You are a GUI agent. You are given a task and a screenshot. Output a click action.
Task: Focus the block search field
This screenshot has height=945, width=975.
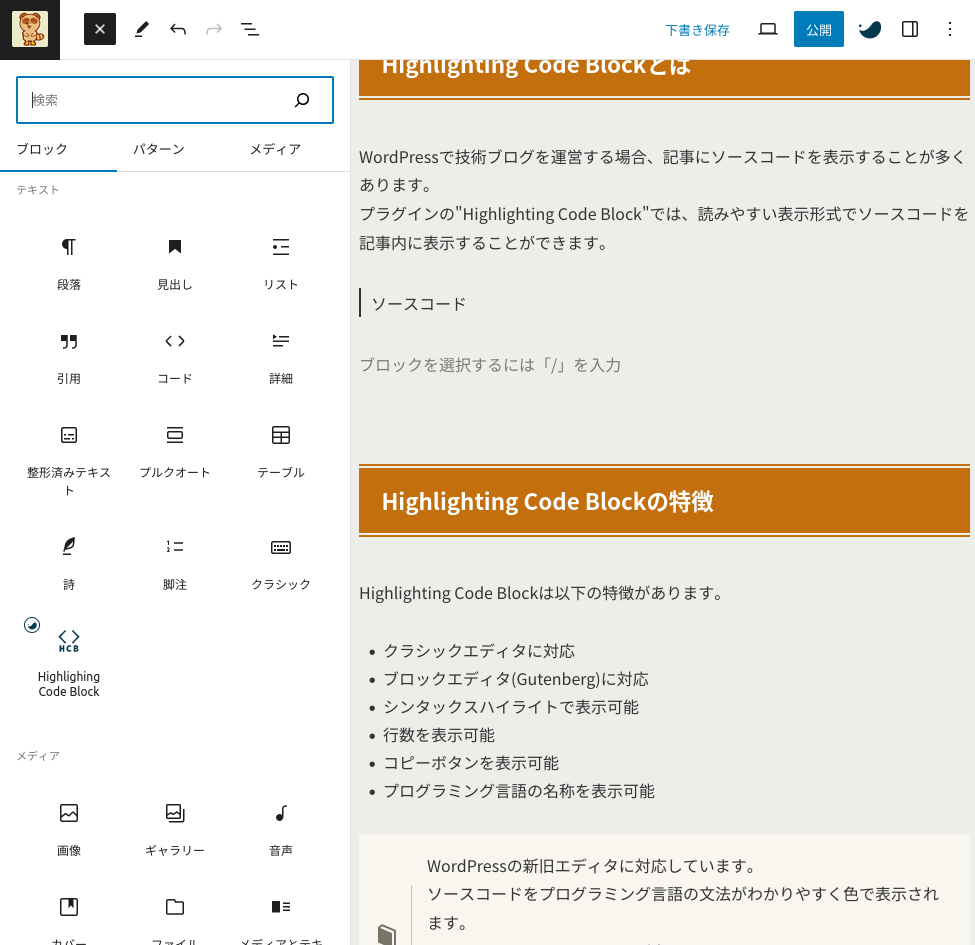click(160, 100)
